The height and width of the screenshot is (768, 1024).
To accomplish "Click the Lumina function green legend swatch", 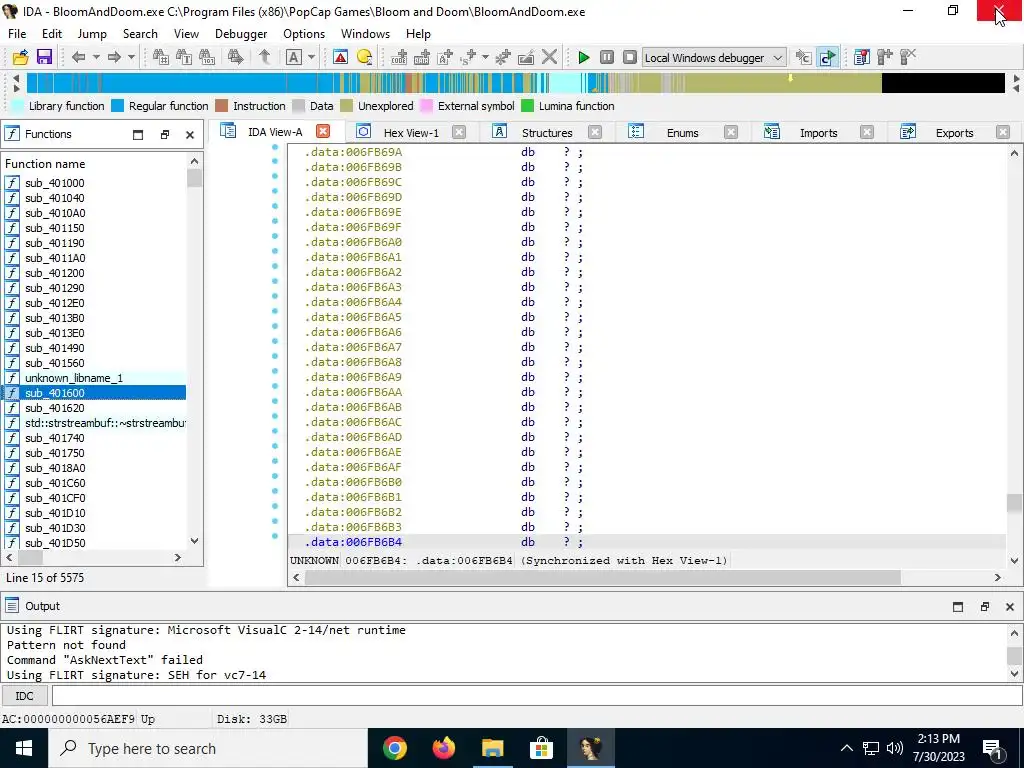I will 528,106.
